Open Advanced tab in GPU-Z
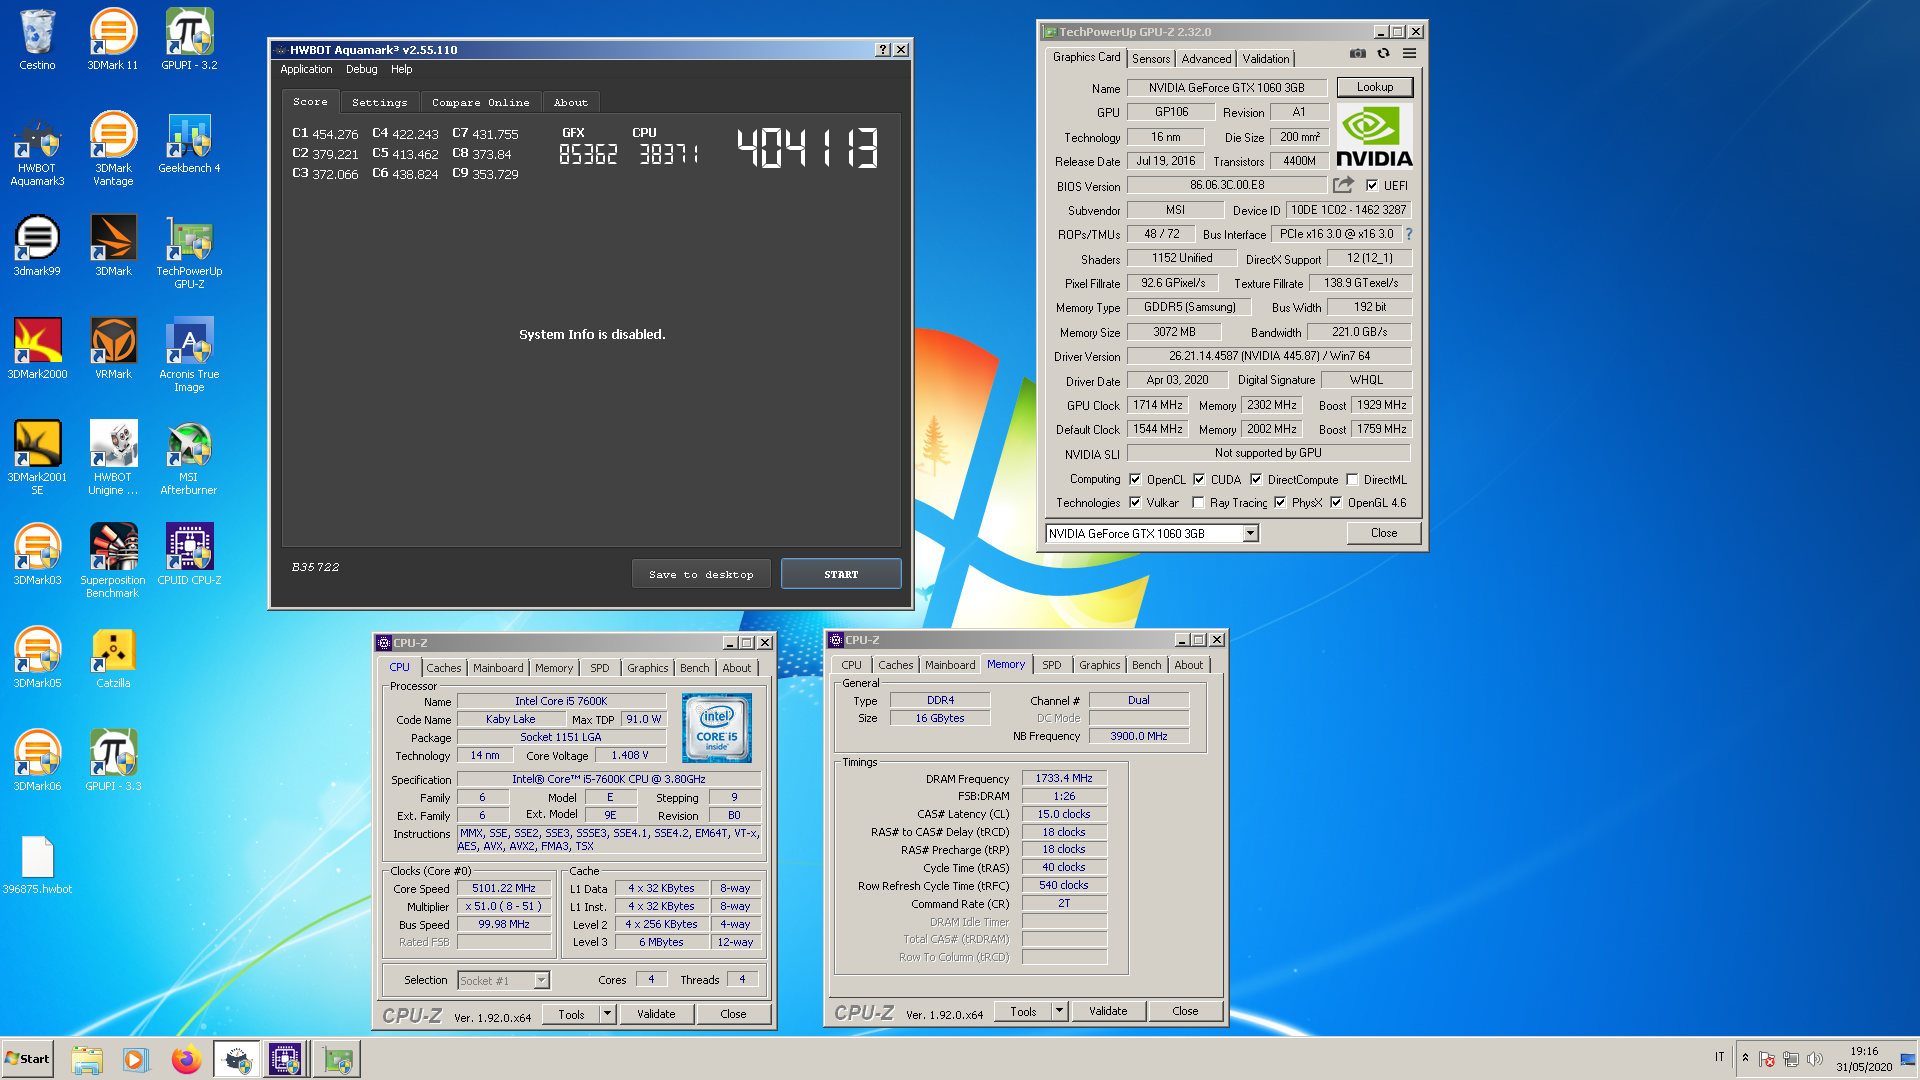Screen dimensions: 1920x1080 (x=1206, y=59)
